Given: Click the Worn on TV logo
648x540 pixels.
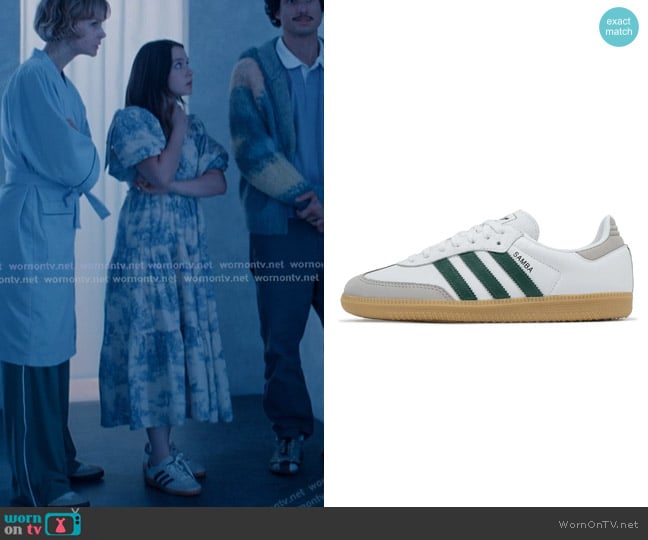Looking at the screenshot, I should click(43, 523).
